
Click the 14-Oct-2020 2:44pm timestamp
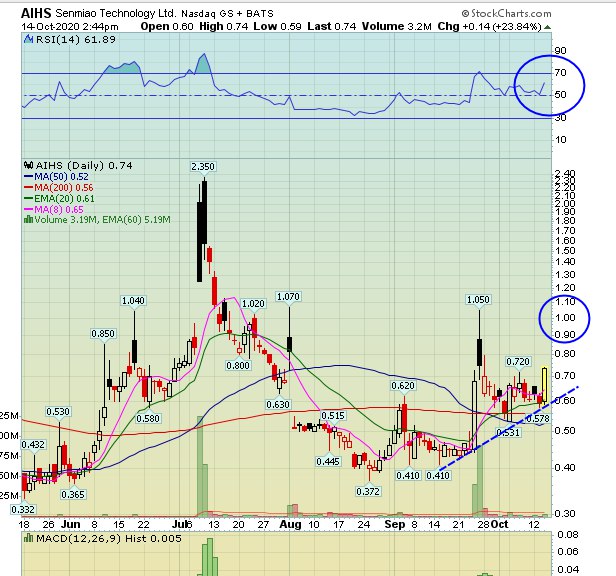coord(70,27)
